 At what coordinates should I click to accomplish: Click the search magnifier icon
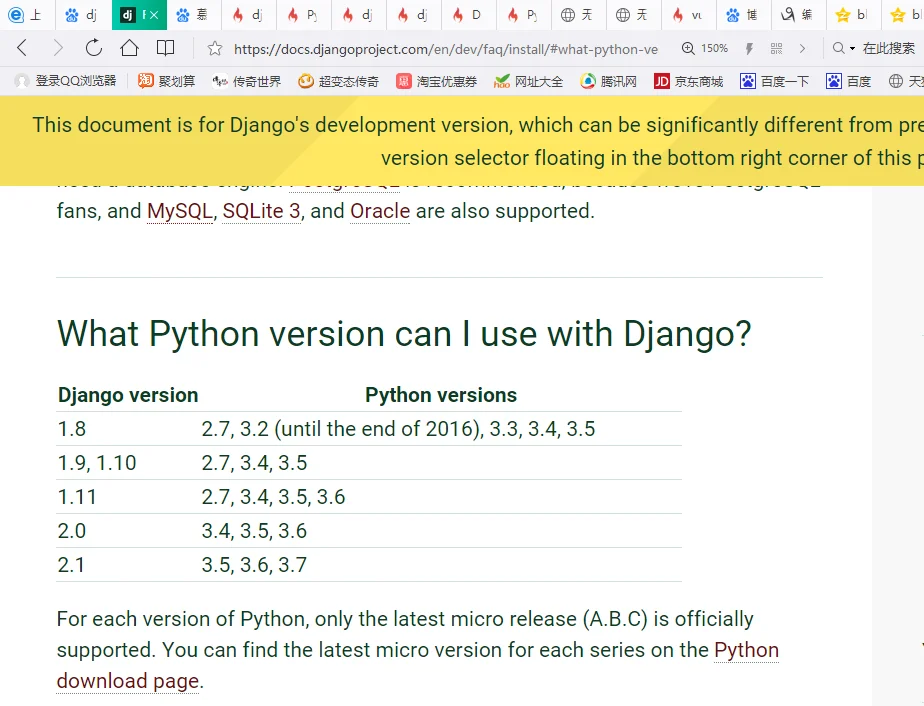click(x=839, y=48)
